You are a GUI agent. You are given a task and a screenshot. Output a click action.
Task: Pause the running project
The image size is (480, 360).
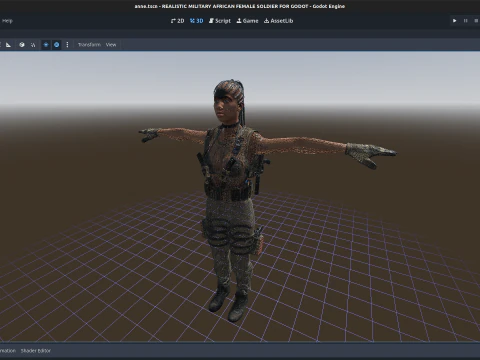coord(466,21)
